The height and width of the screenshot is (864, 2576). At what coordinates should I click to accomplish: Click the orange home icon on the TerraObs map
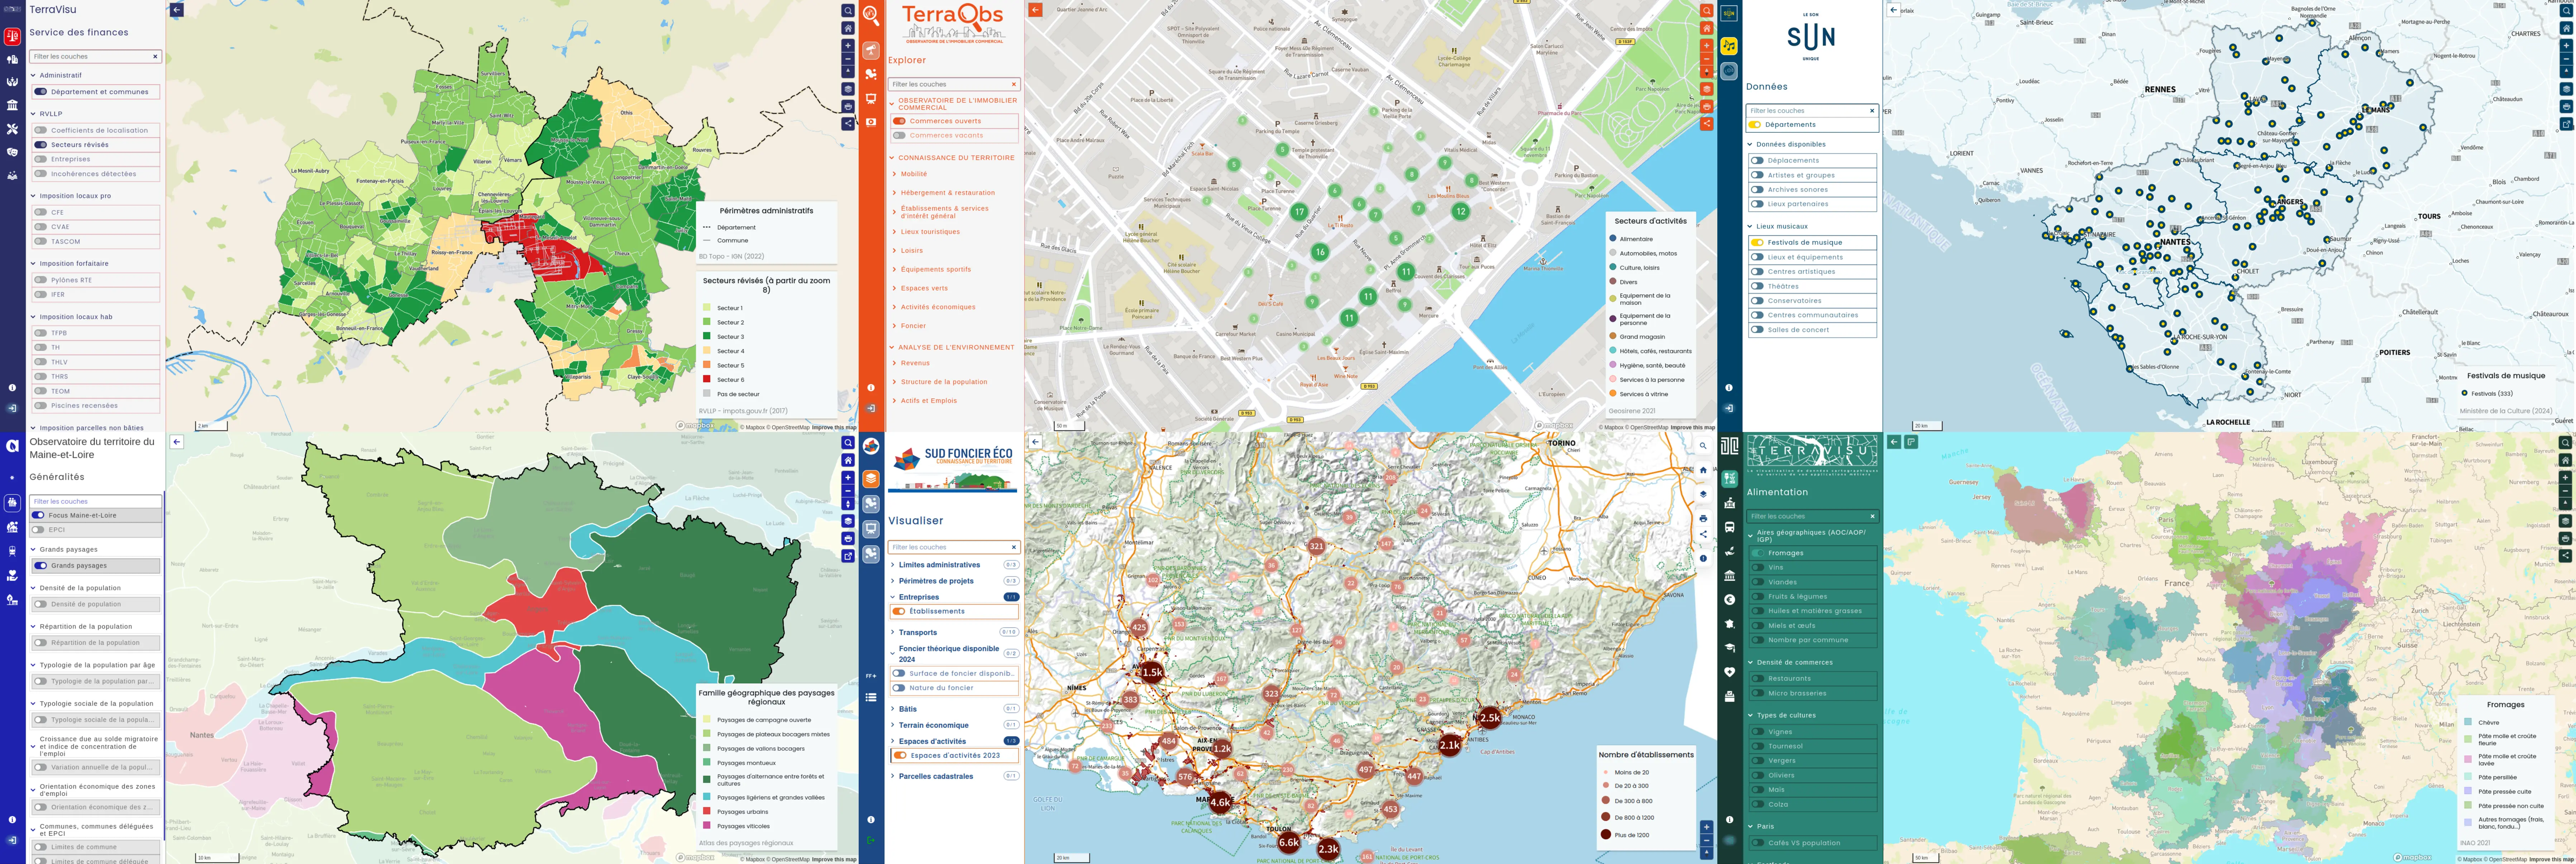coord(1707,28)
